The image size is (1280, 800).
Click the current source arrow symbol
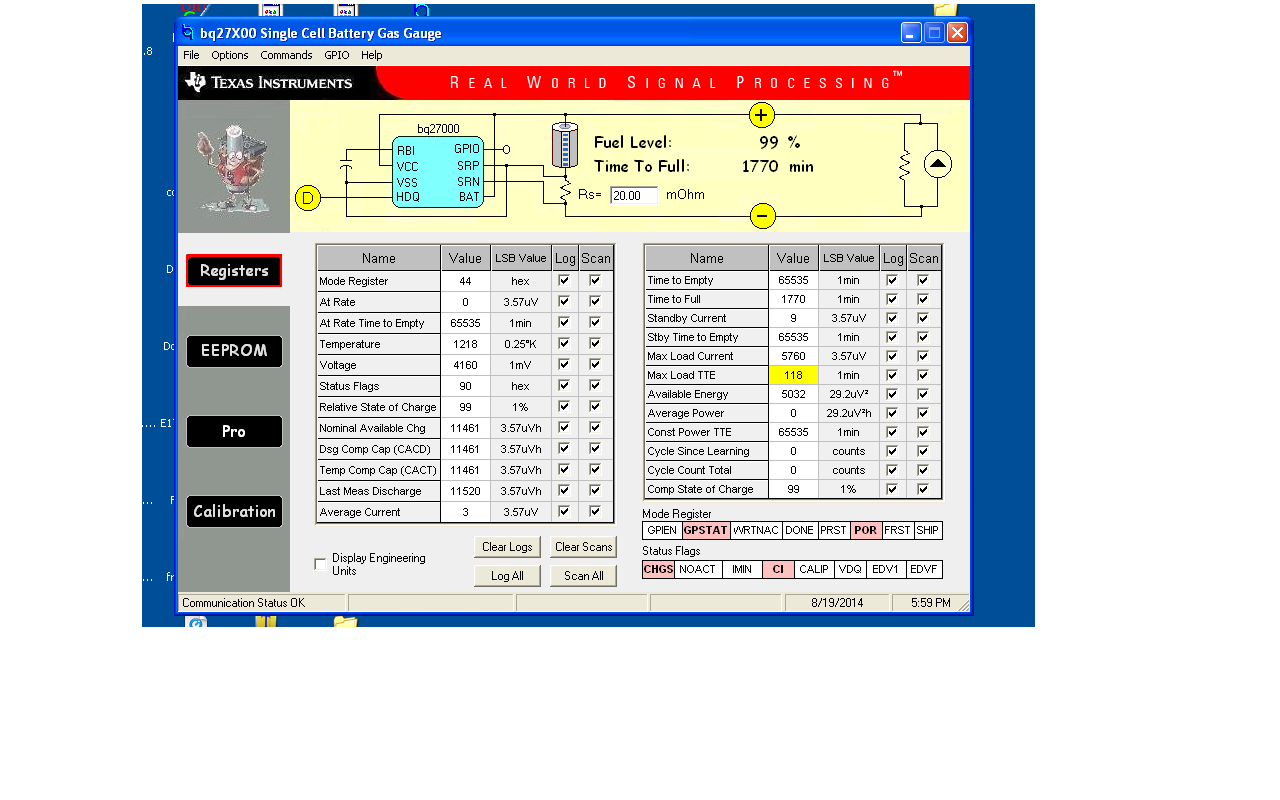click(938, 165)
